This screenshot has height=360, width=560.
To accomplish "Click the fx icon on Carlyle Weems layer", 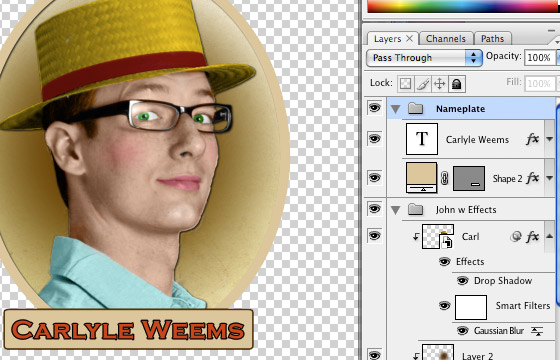I will (532, 139).
